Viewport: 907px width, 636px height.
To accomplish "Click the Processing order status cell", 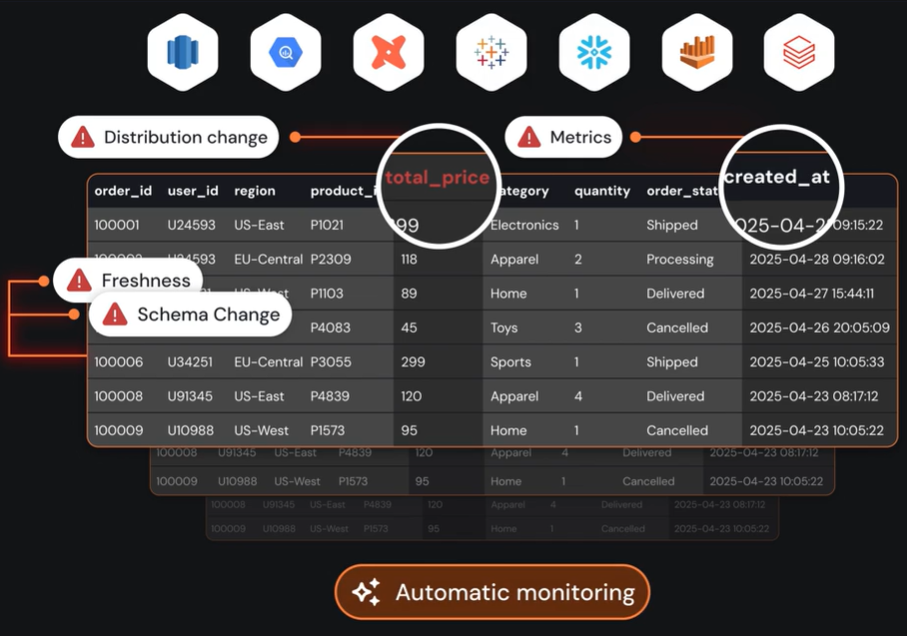I will click(x=680, y=259).
